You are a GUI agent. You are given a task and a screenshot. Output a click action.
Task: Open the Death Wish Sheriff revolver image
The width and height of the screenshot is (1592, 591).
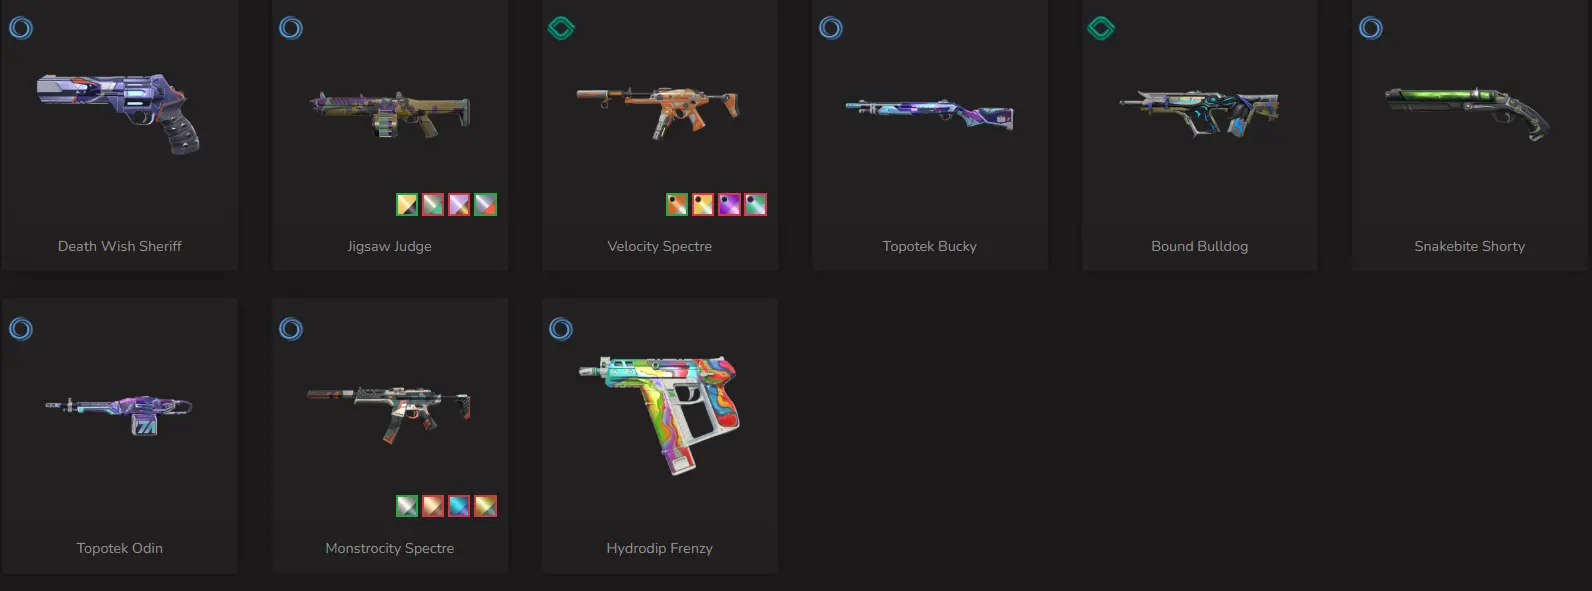coord(119,113)
